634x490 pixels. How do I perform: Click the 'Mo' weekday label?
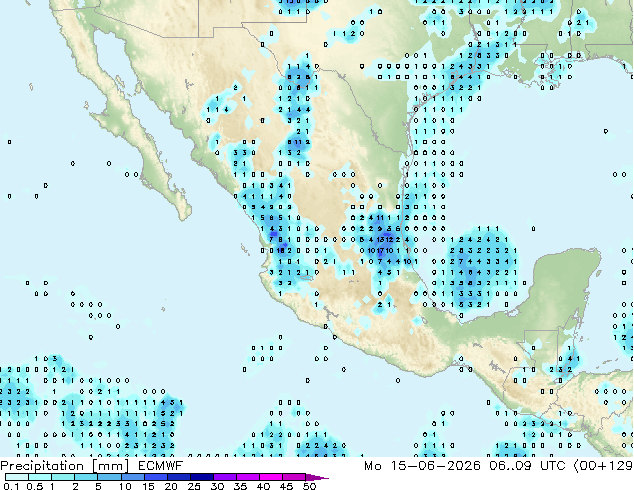pyautogui.click(x=372, y=466)
